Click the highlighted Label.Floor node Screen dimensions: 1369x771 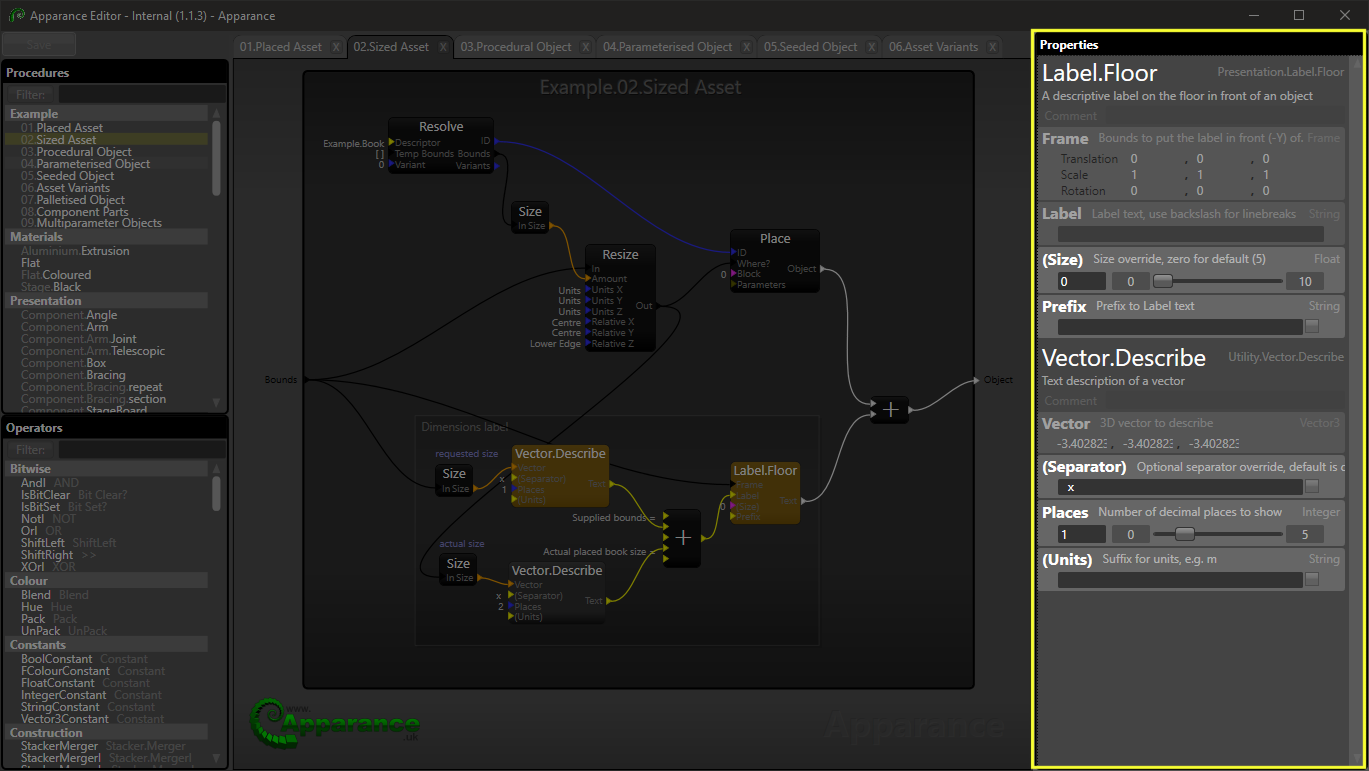(765, 470)
